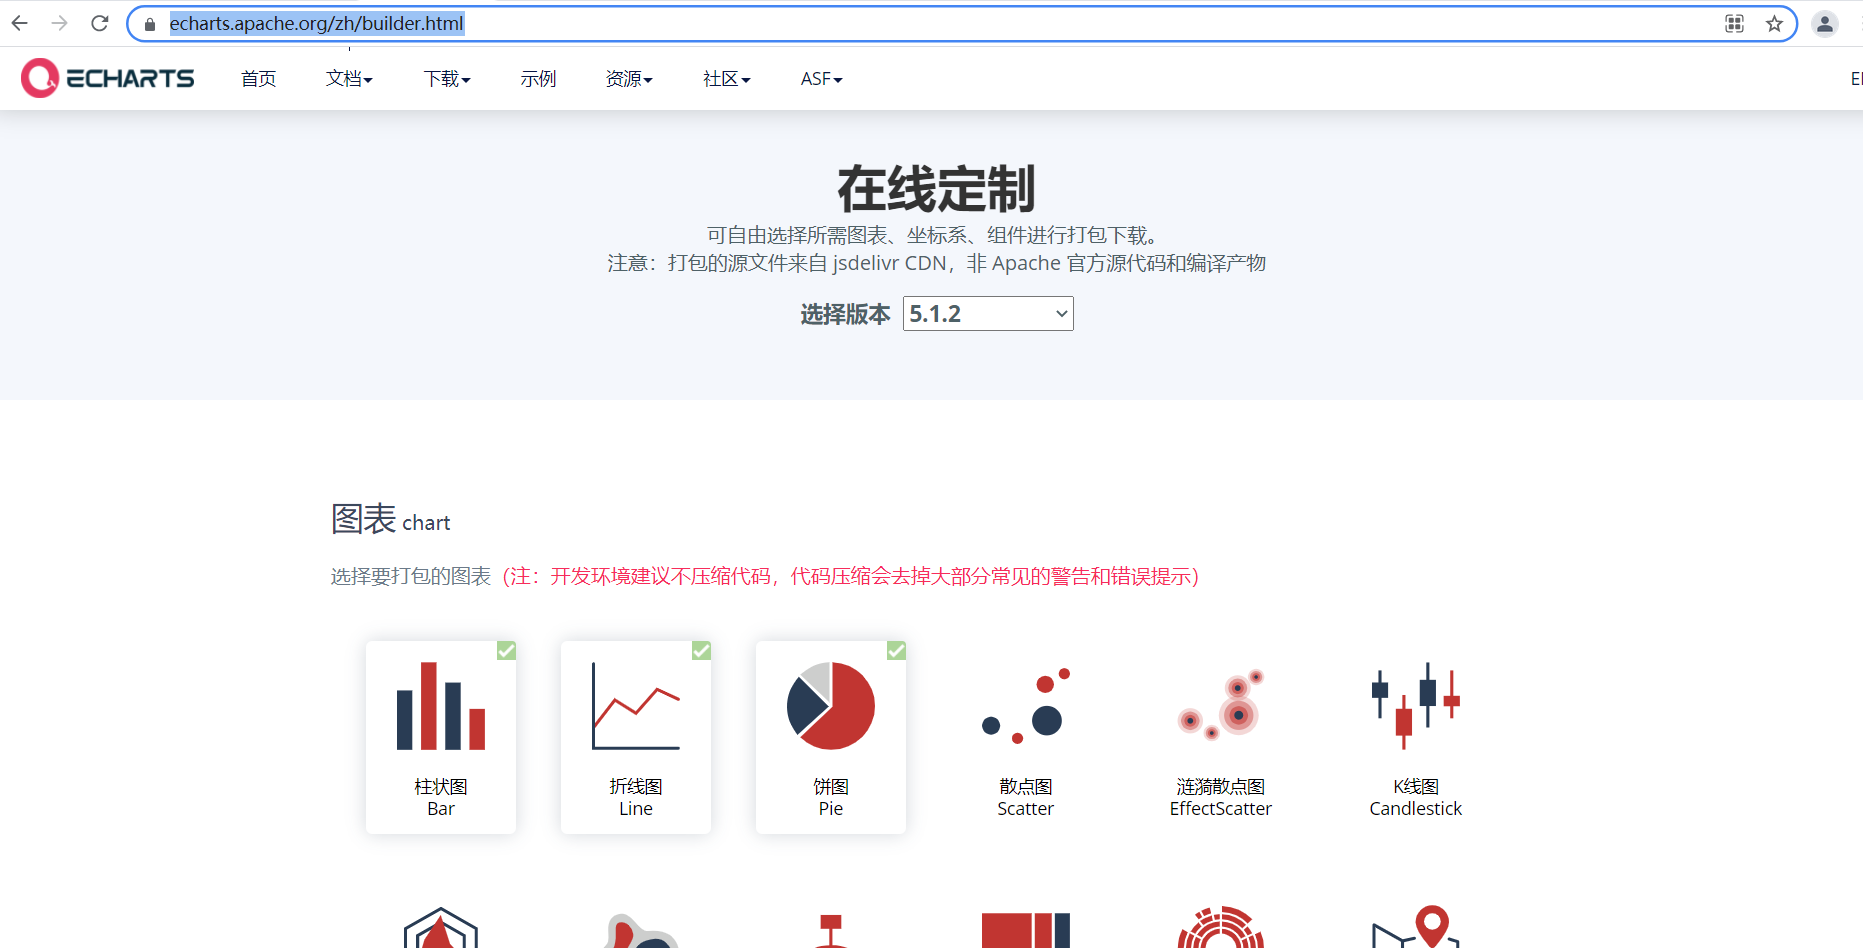Click the 首页 menu item
The width and height of the screenshot is (1863, 948).
tap(257, 78)
